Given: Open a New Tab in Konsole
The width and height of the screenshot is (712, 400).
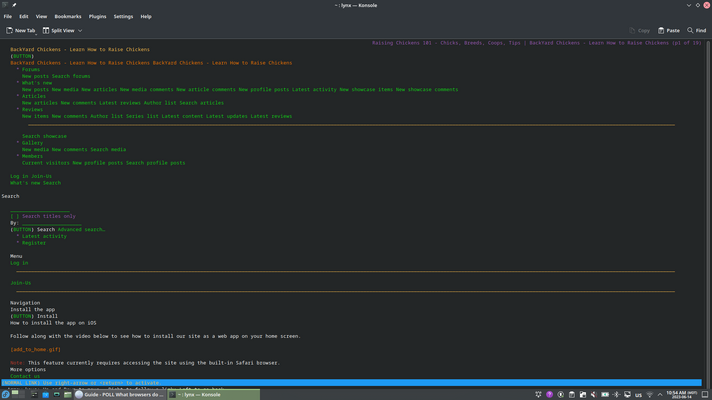Looking at the screenshot, I should (x=20, y=30).
